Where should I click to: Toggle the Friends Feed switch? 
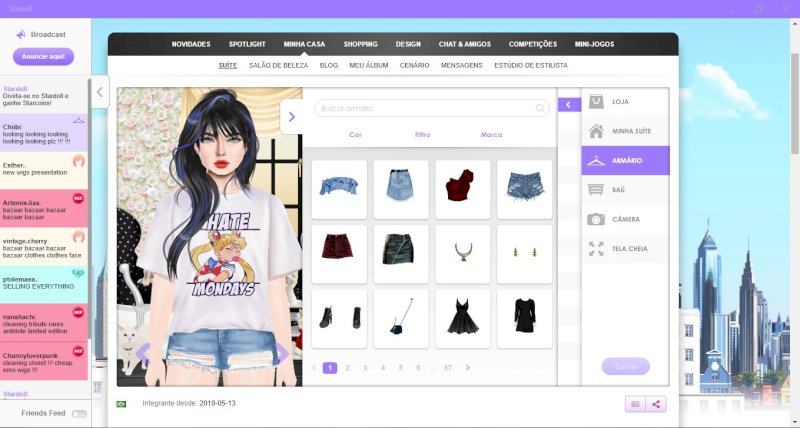pos(79,414)
